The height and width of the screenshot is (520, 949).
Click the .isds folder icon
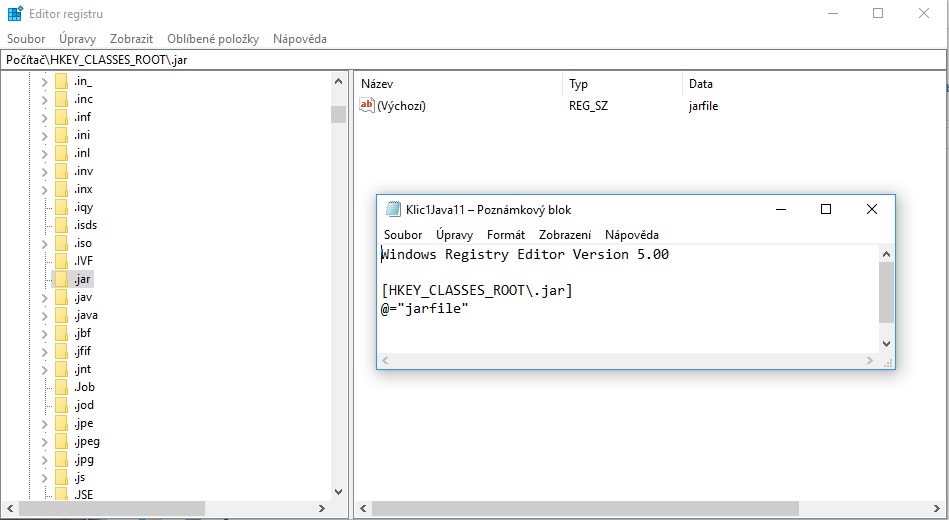[61, 225]
